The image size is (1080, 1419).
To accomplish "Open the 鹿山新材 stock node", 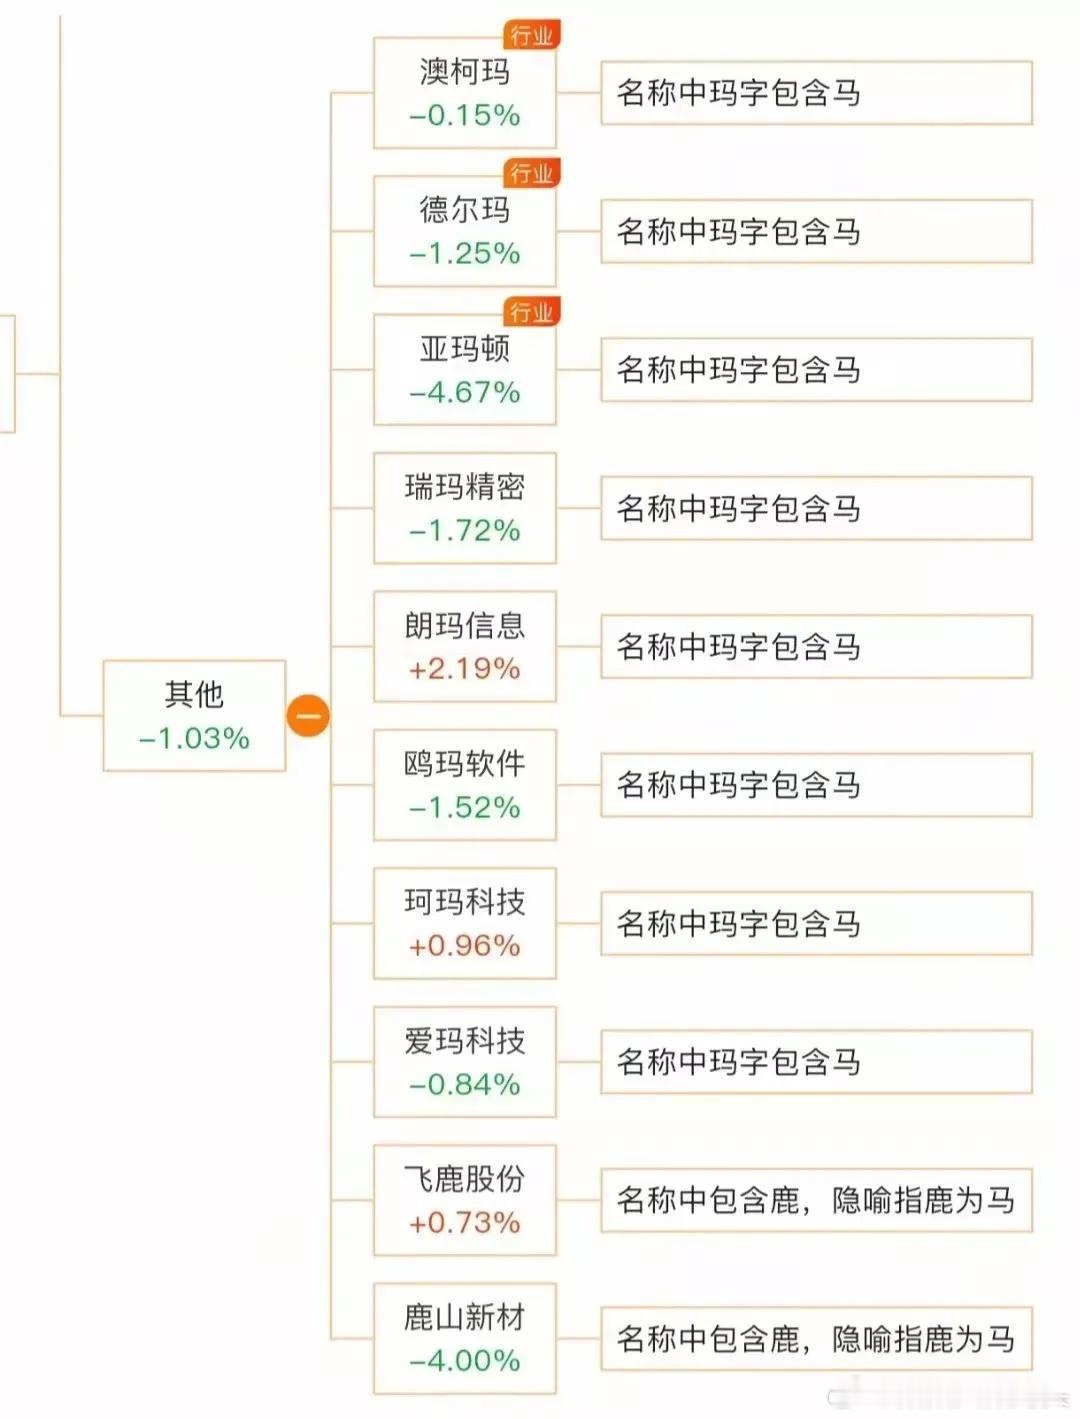I will 465,1338.
